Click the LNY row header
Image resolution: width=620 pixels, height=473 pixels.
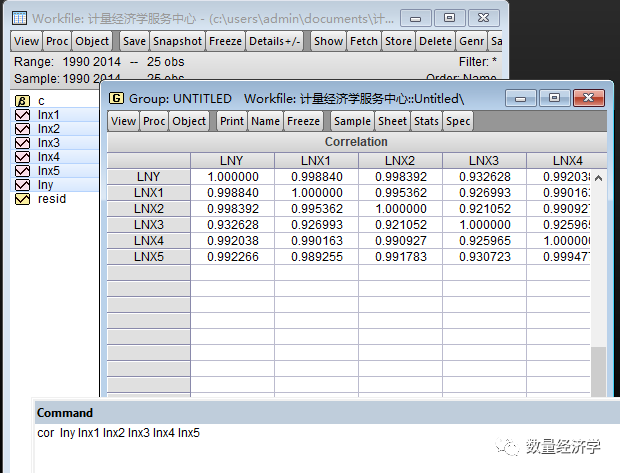pos(149,177)
